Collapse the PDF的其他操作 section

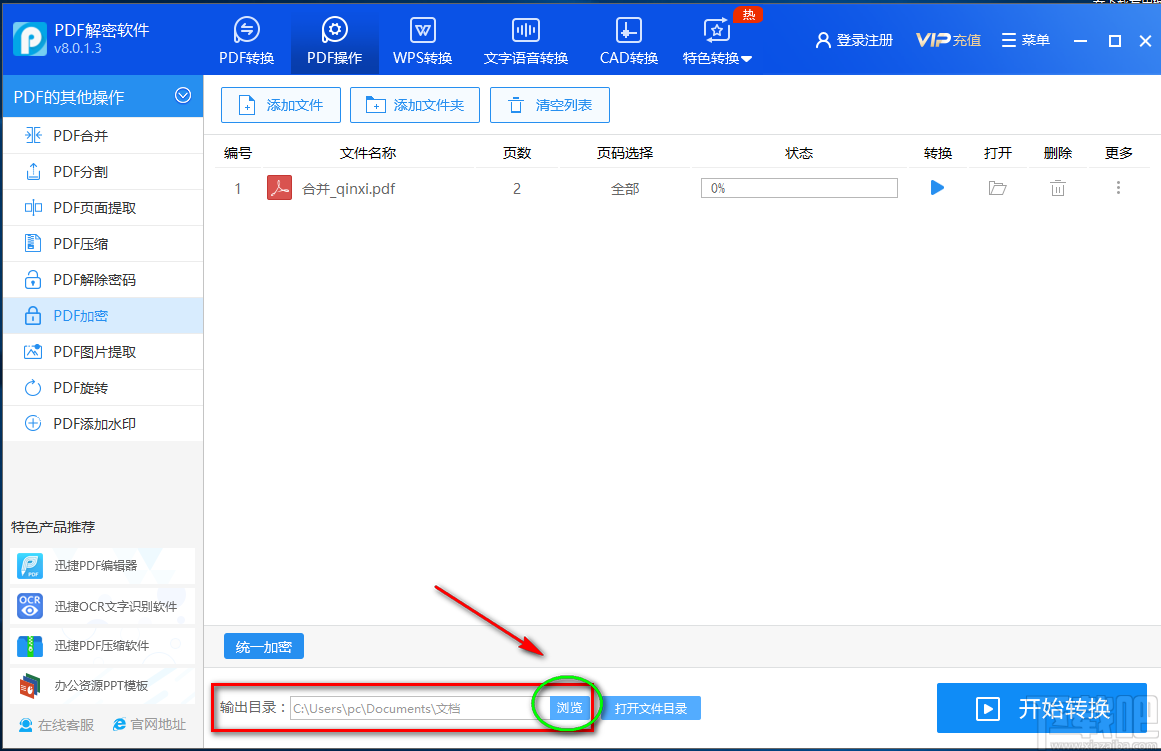coord(183,96)
